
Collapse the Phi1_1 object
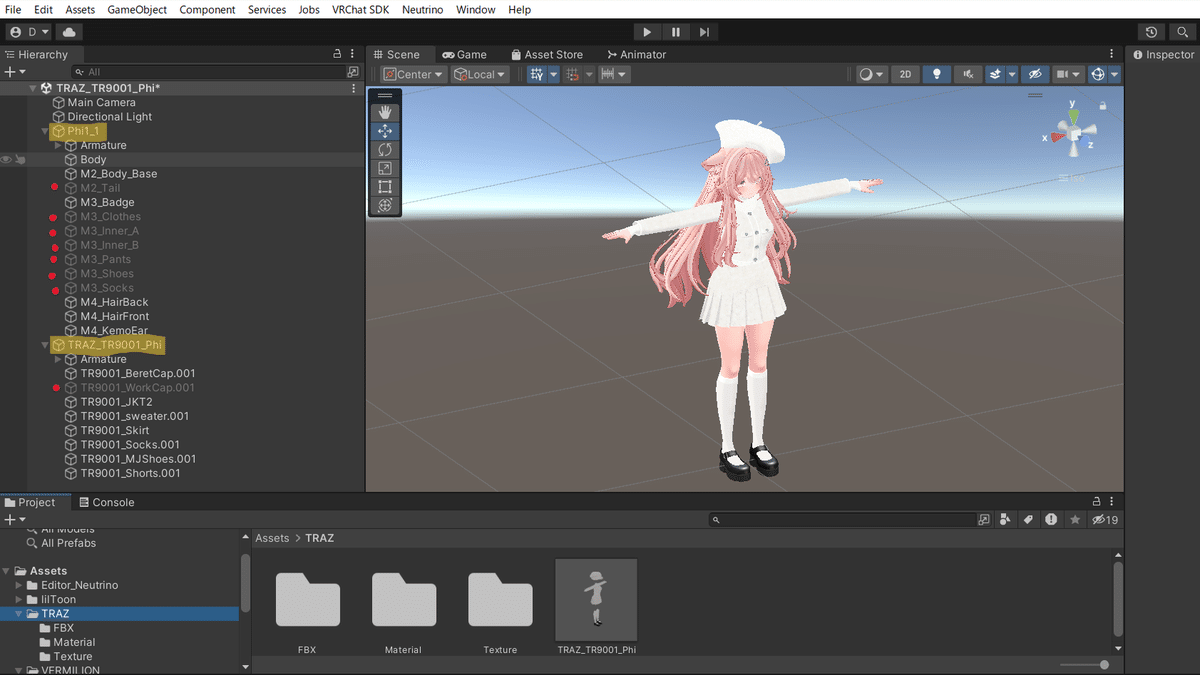(x=45, y=131)
